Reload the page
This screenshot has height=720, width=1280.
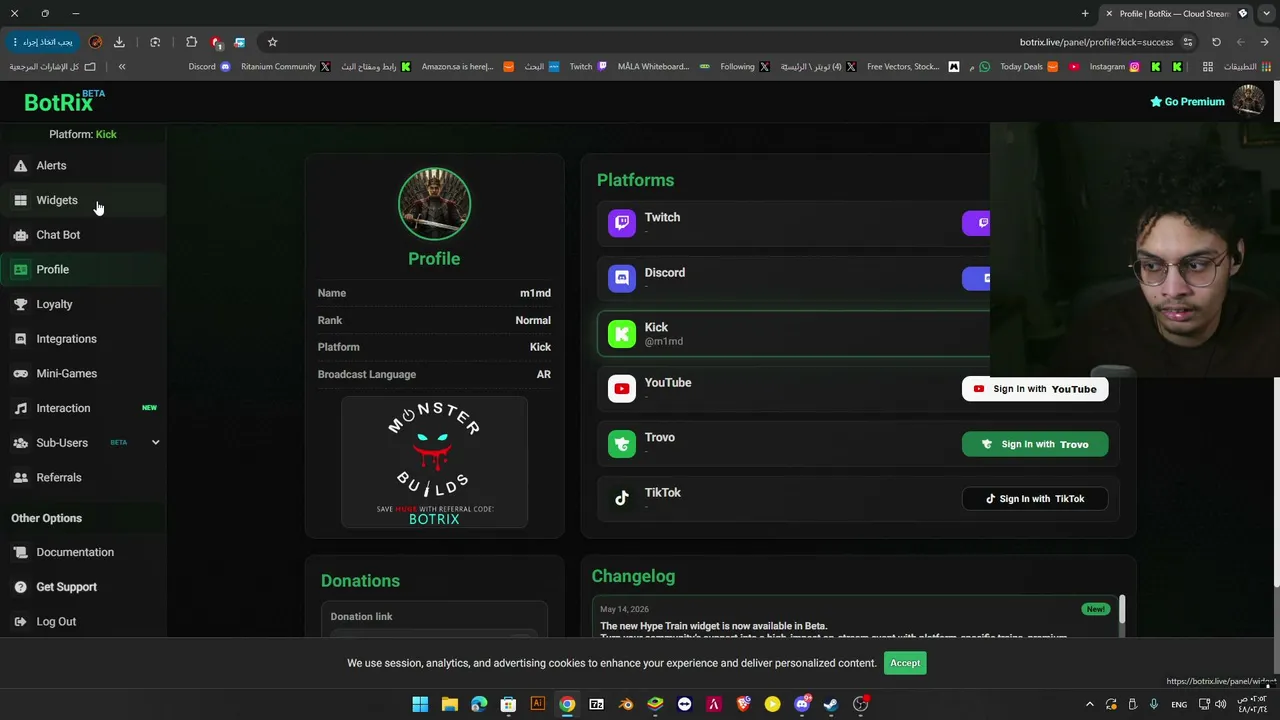pos(1216,42)
